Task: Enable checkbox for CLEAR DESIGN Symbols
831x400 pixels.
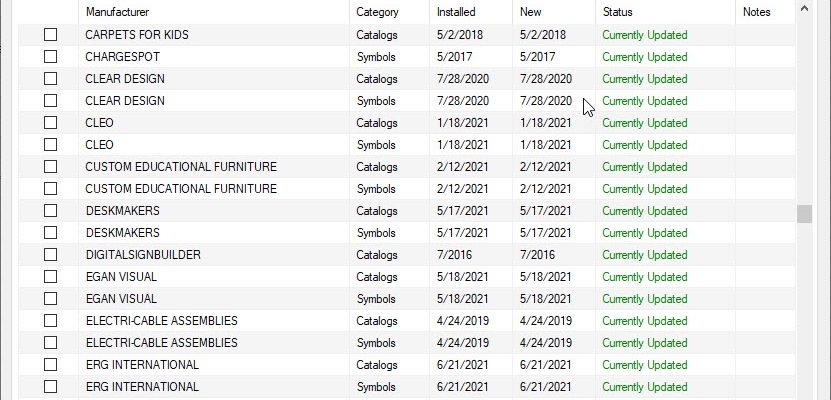Action: (x=50, y=101)
